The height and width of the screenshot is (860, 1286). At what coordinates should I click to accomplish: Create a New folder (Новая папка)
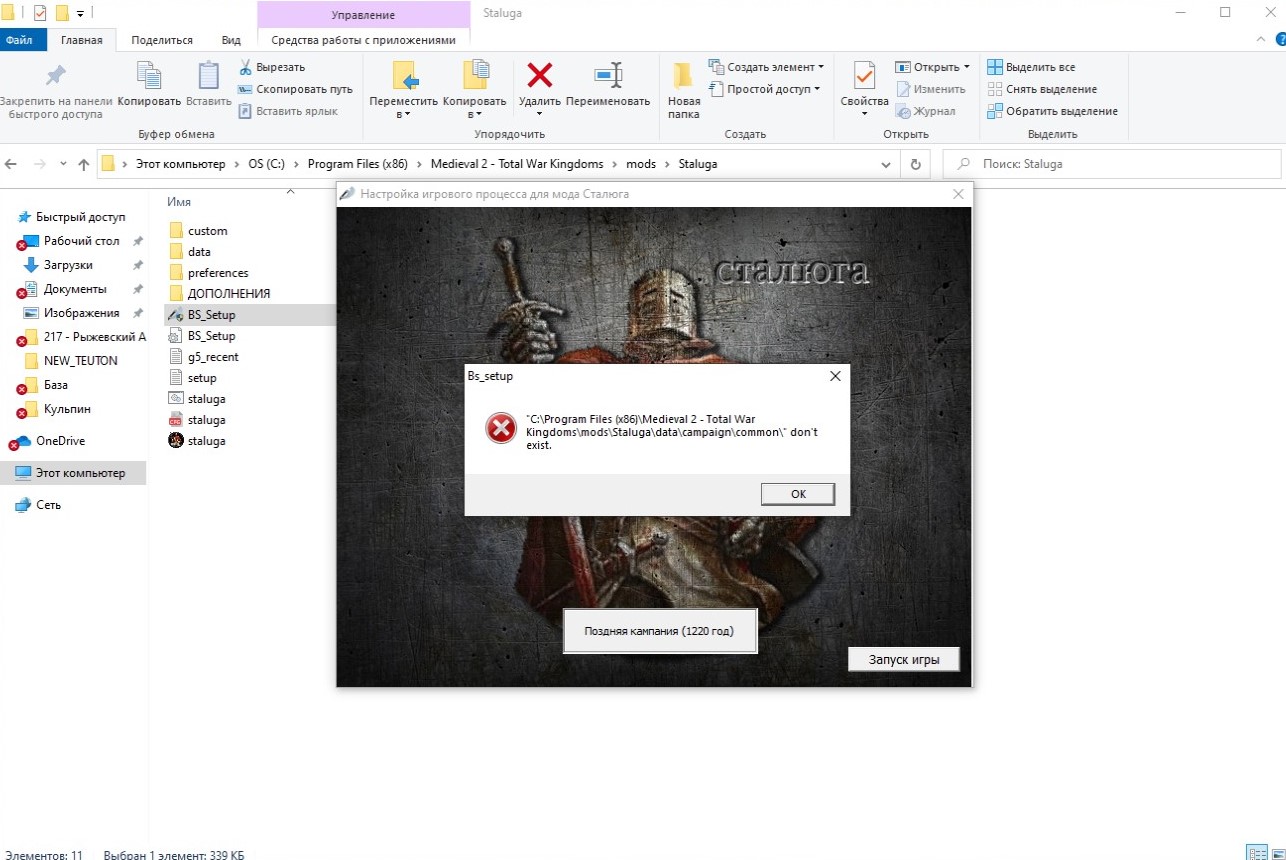tap(684, 90)
